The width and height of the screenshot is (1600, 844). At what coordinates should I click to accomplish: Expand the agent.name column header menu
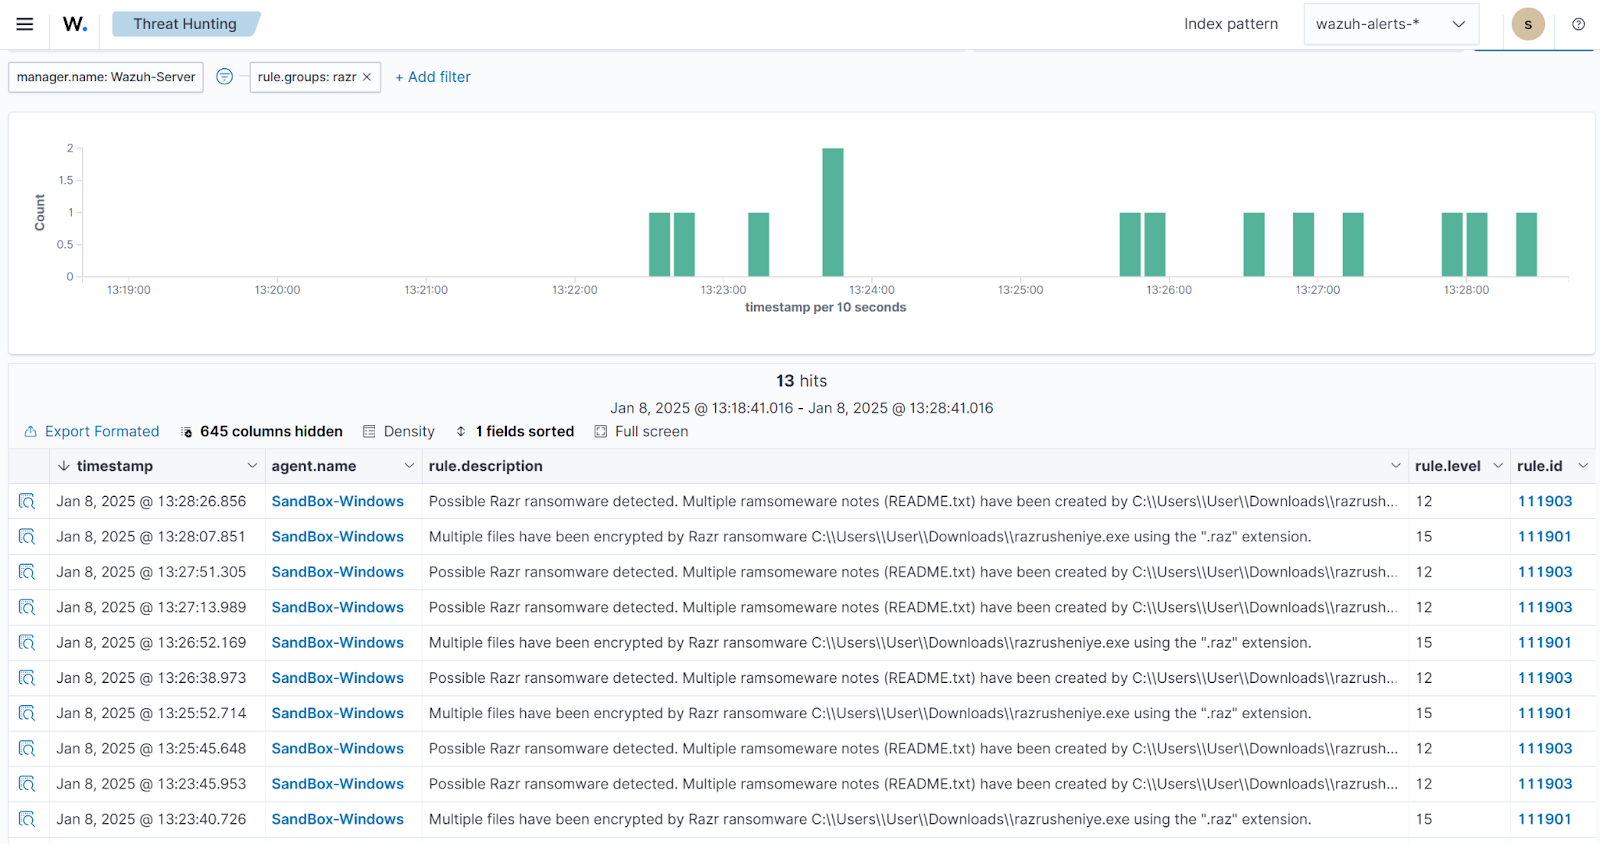click(x=409, y=466)
